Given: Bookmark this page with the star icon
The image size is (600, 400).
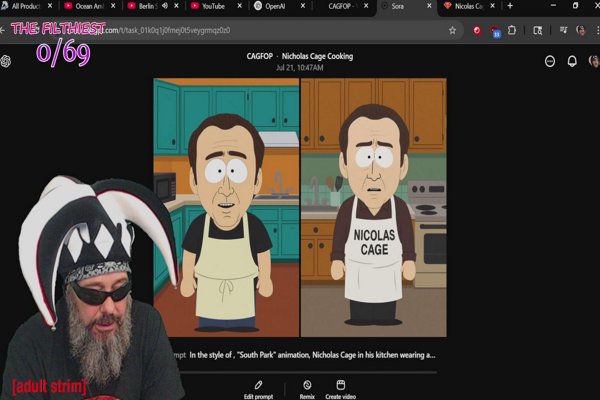Looking at the screenshot, I should coord(452,30).
